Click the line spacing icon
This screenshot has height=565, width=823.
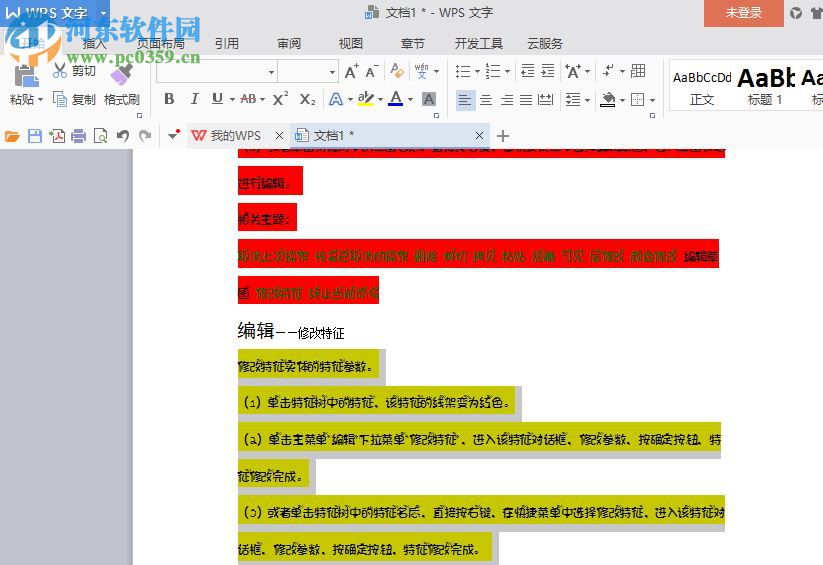(x=573, y=99)
